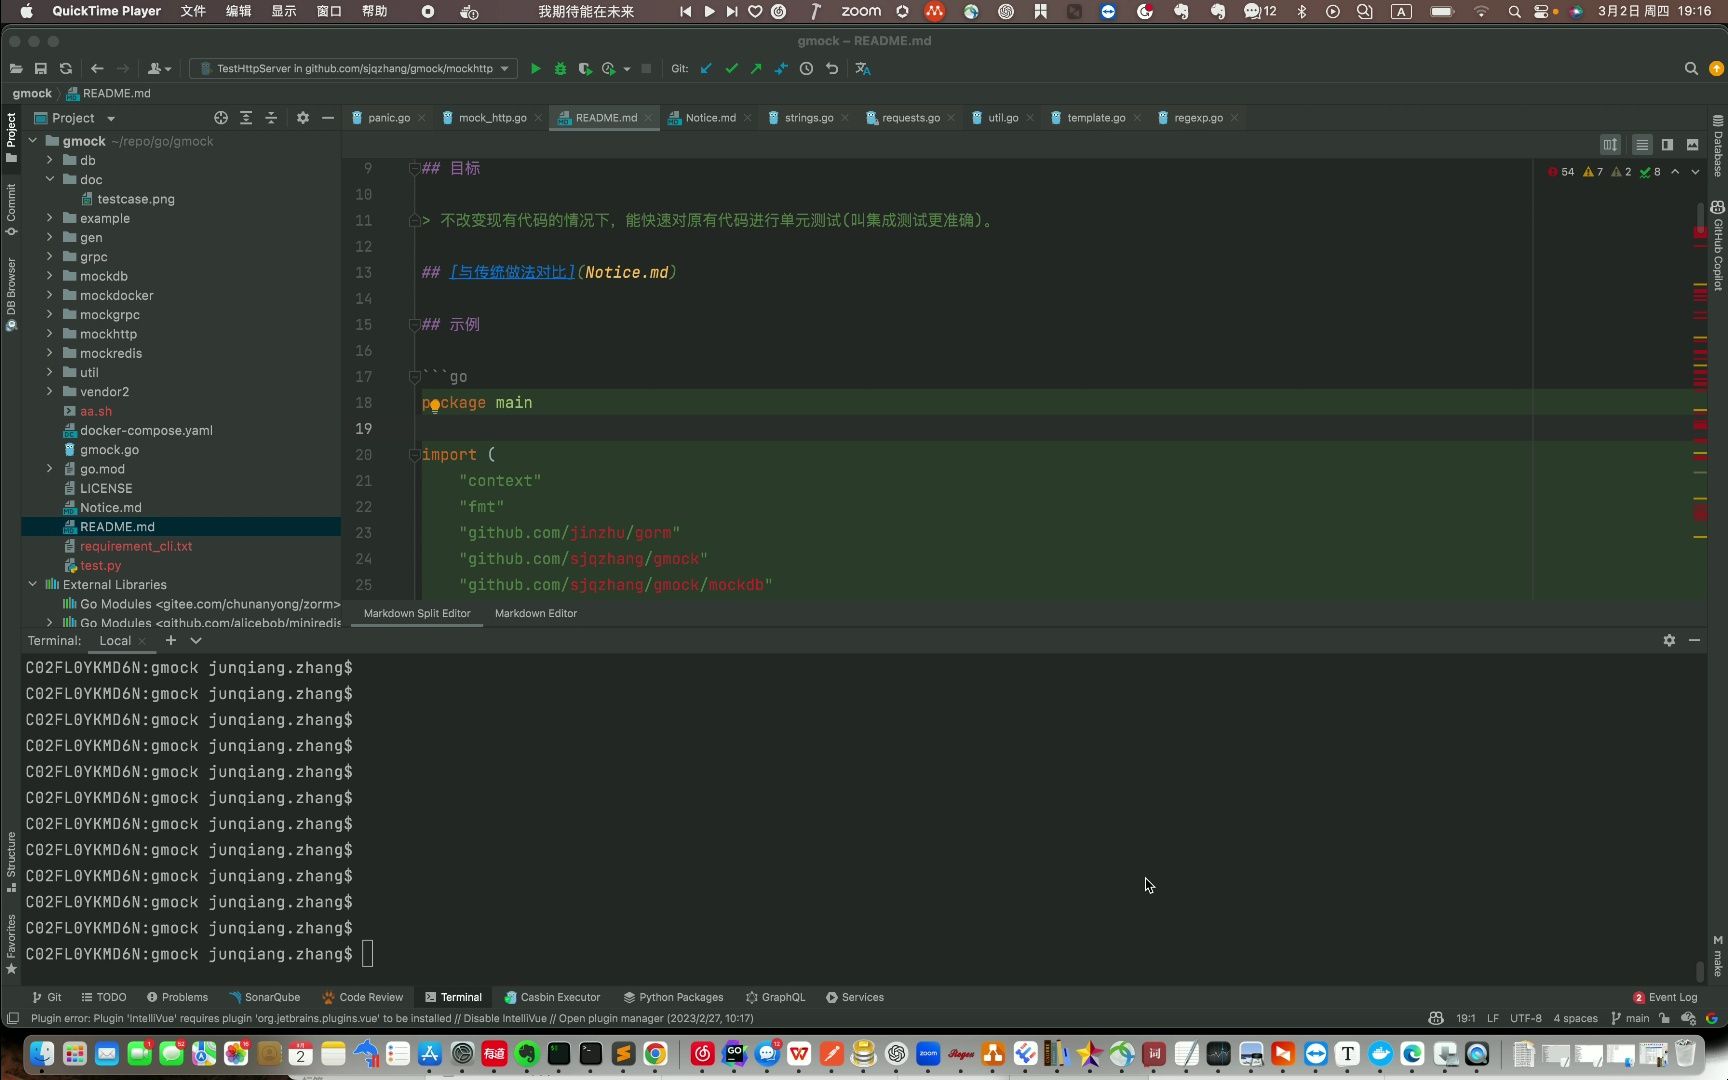1728x1080 pixels.
Task: Switch to the panic.go tab
Action: (x=388, y=118)
